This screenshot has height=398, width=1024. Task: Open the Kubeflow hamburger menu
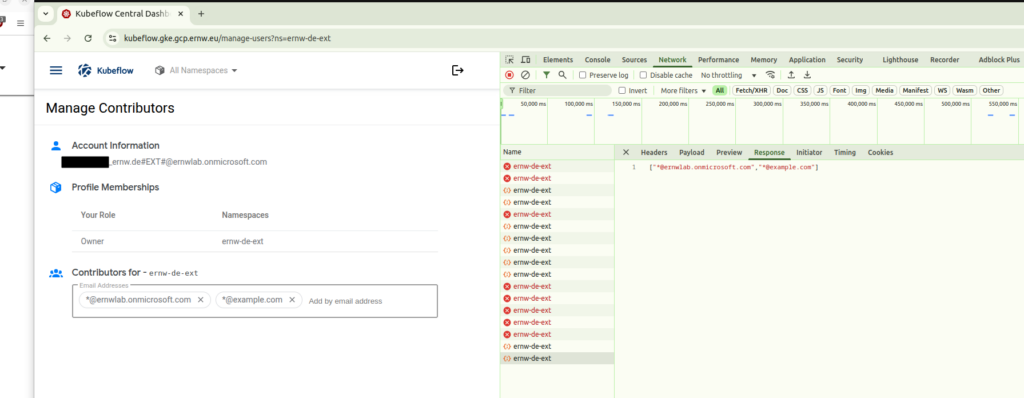click(56, 71)
